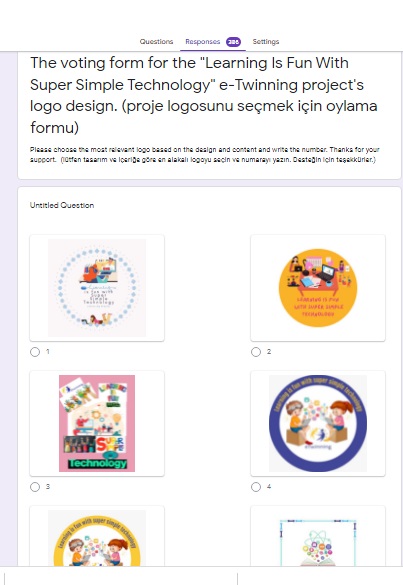Select radio button for option 1
403x585 pixels.
(x=35, y=352)
